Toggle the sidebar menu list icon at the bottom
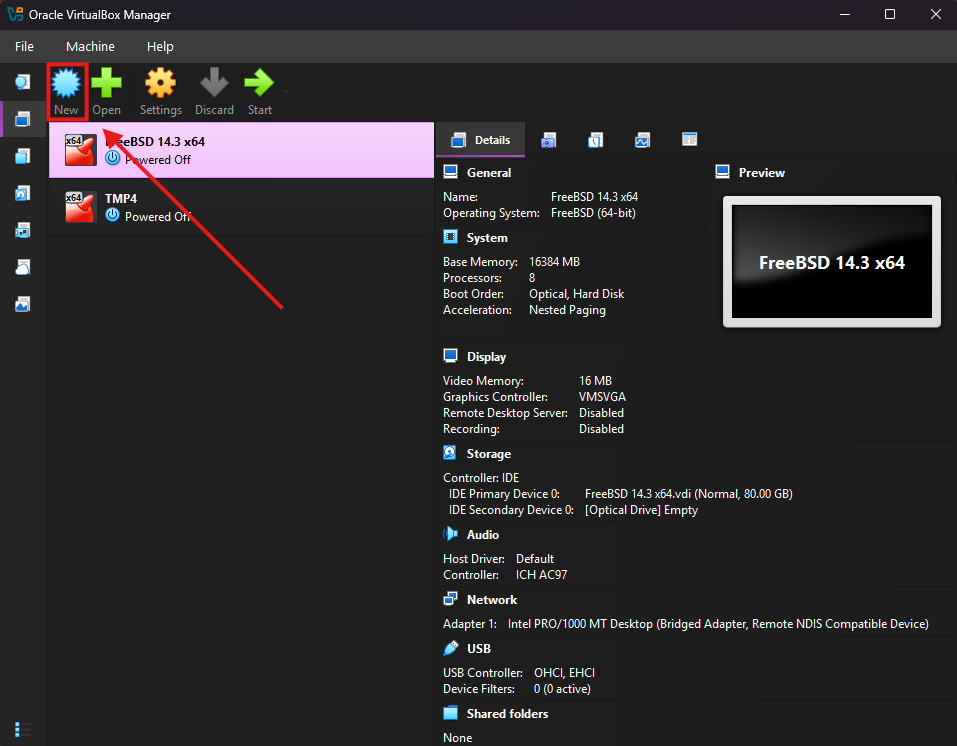 22,729
